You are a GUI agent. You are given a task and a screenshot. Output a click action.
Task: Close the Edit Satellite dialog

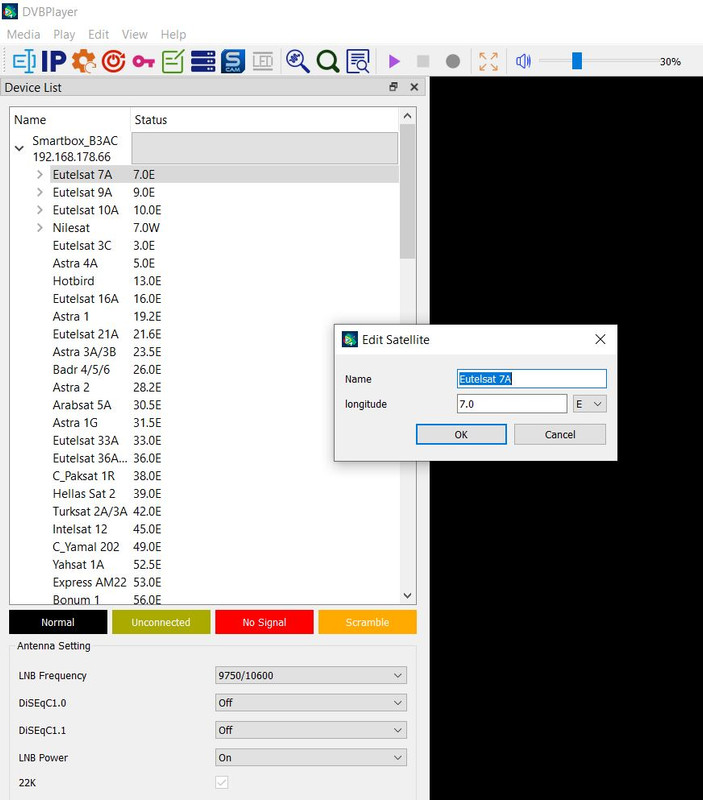click(x=600, y=339)
